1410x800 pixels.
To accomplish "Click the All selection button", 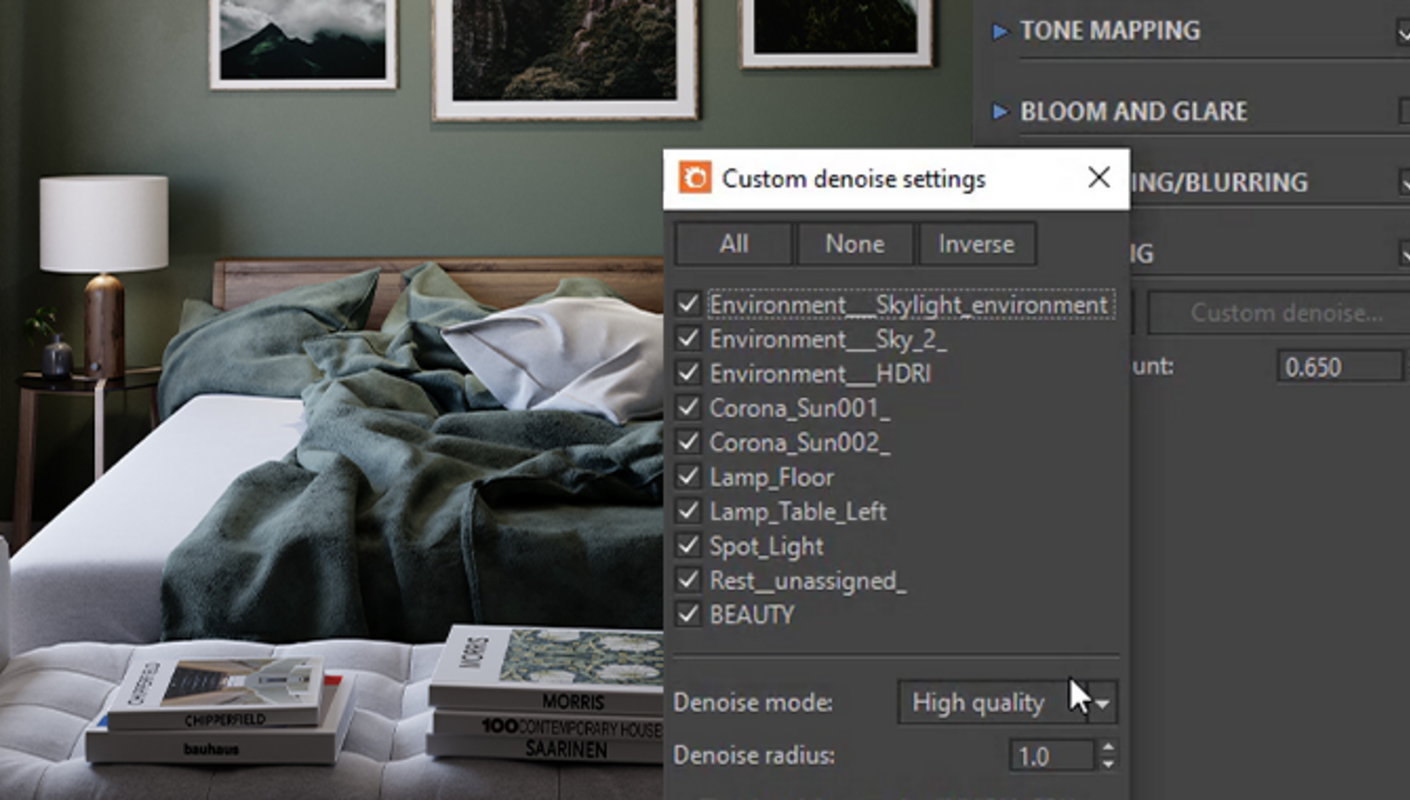I will (x=733, y=244).
